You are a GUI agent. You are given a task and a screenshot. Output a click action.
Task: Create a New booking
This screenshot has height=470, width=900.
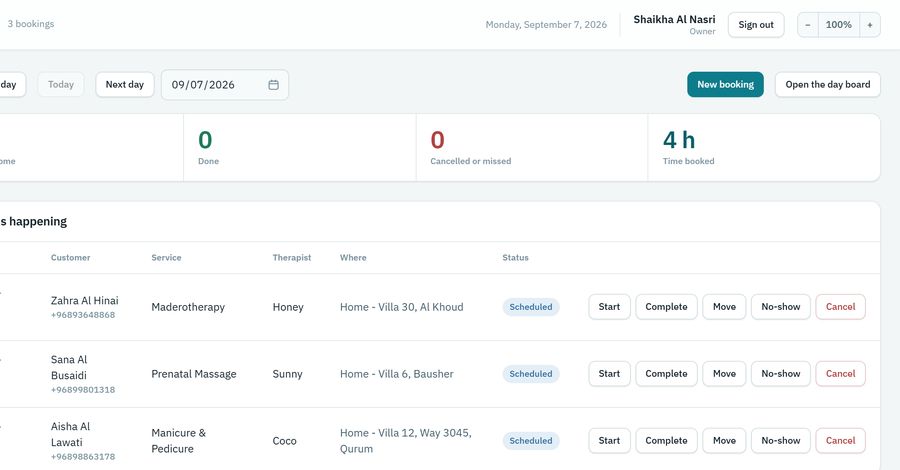coord(726,84)
